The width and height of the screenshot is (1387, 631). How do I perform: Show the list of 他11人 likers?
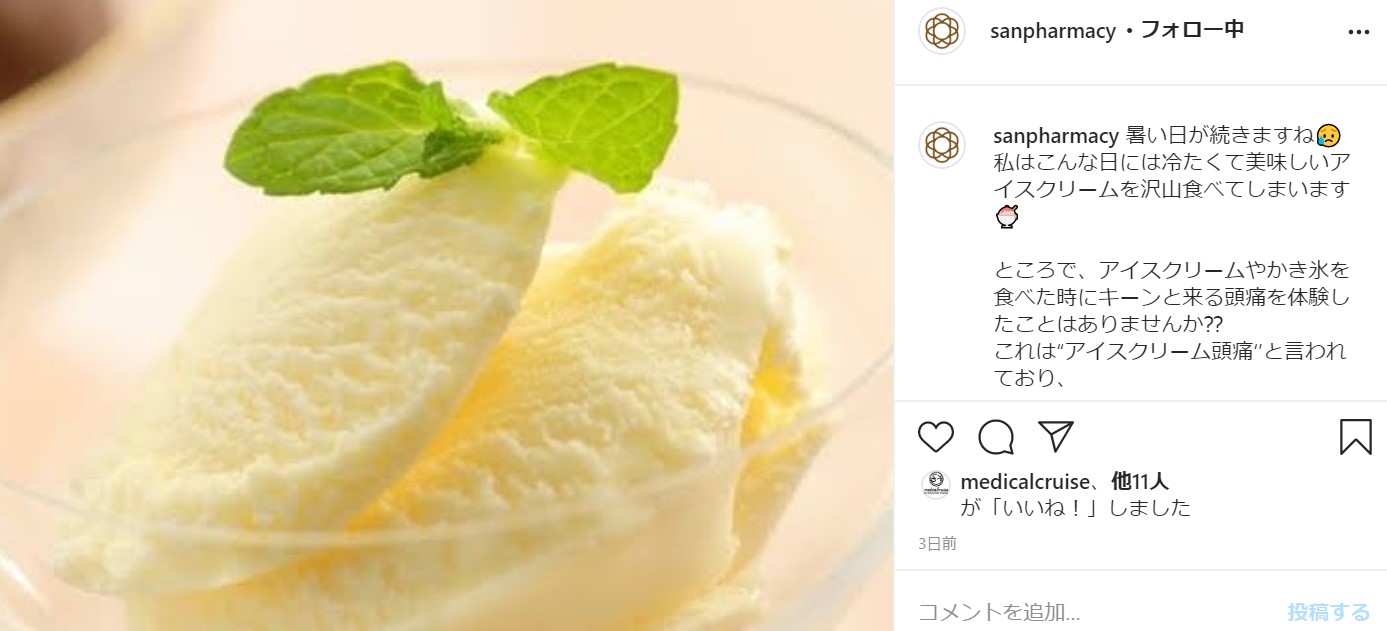[1141, 482]
